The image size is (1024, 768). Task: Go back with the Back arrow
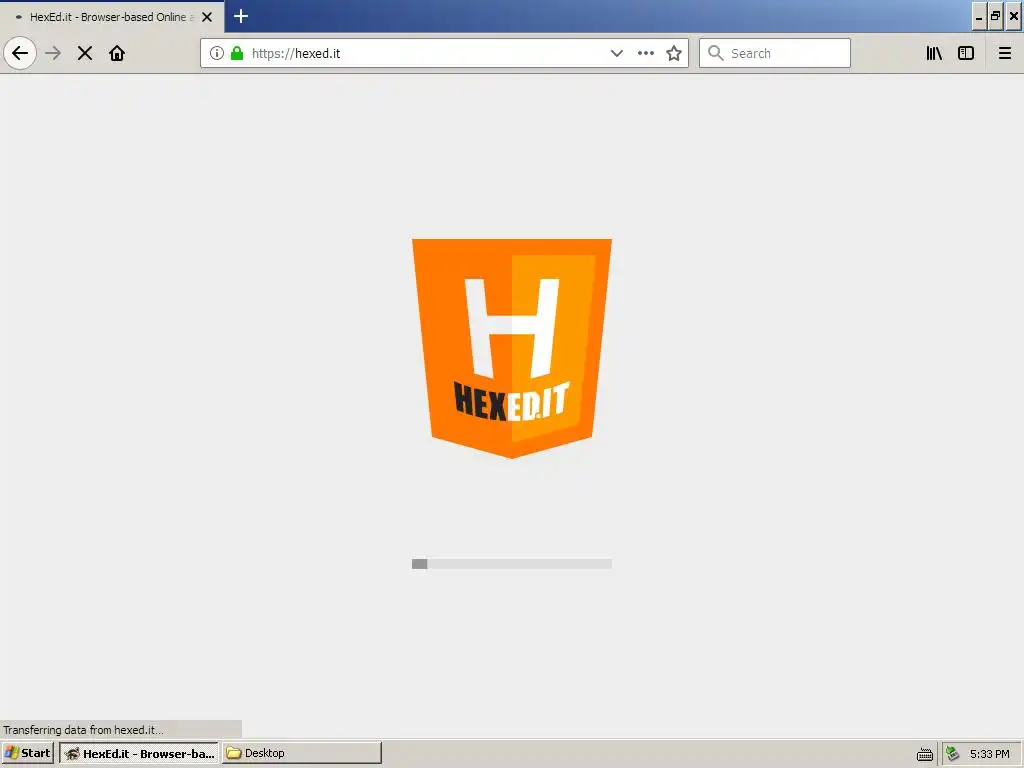pos(20,53)
